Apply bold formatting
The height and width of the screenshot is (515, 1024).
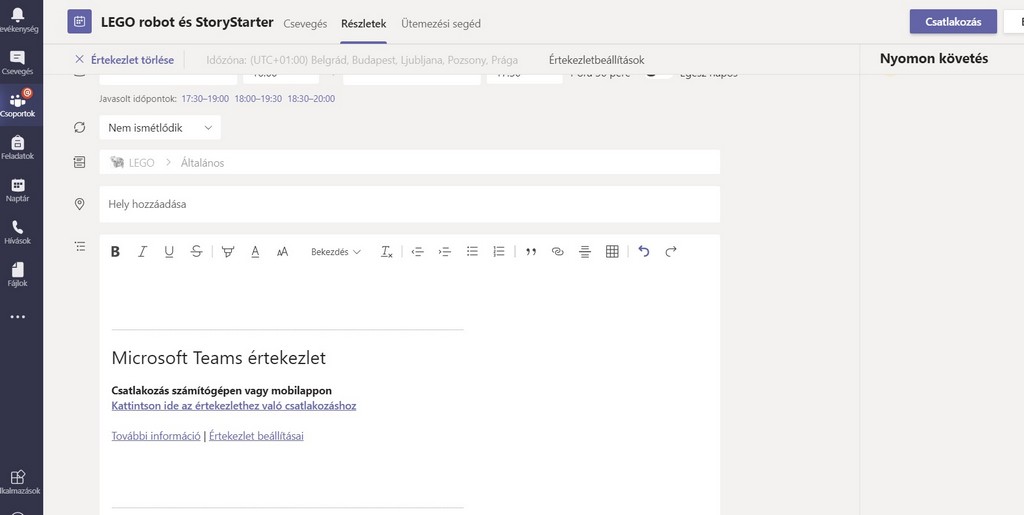115,251
